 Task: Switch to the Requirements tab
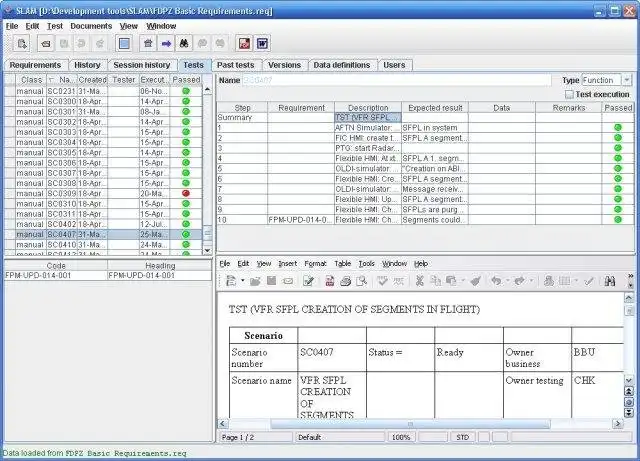(36, 65)
